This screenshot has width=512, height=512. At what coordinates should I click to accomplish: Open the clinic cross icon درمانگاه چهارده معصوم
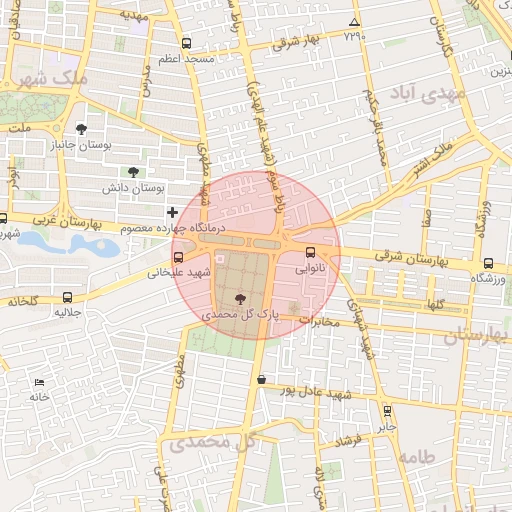click(x=172, y=212)
